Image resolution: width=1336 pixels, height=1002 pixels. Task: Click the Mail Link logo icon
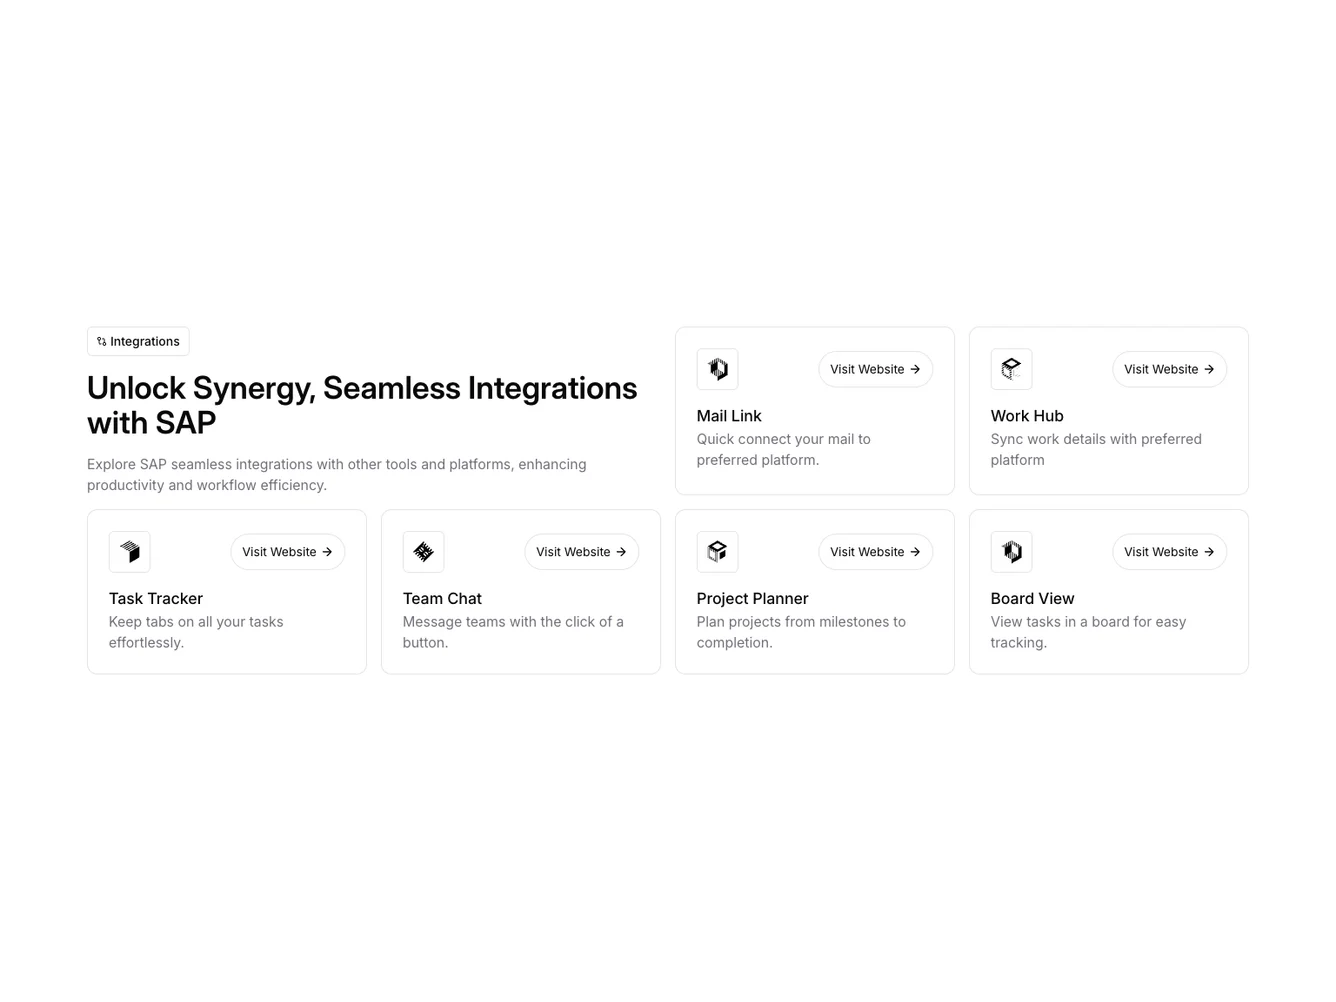pos(717,369)
